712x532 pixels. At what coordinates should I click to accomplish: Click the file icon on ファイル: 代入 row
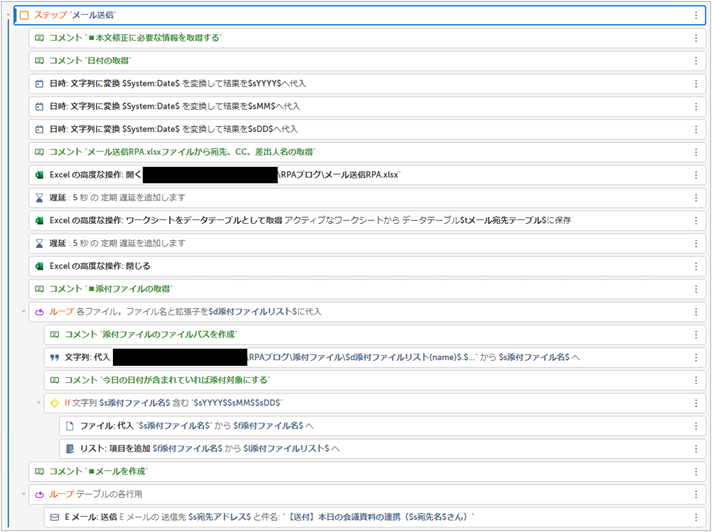tap(69, 426)
